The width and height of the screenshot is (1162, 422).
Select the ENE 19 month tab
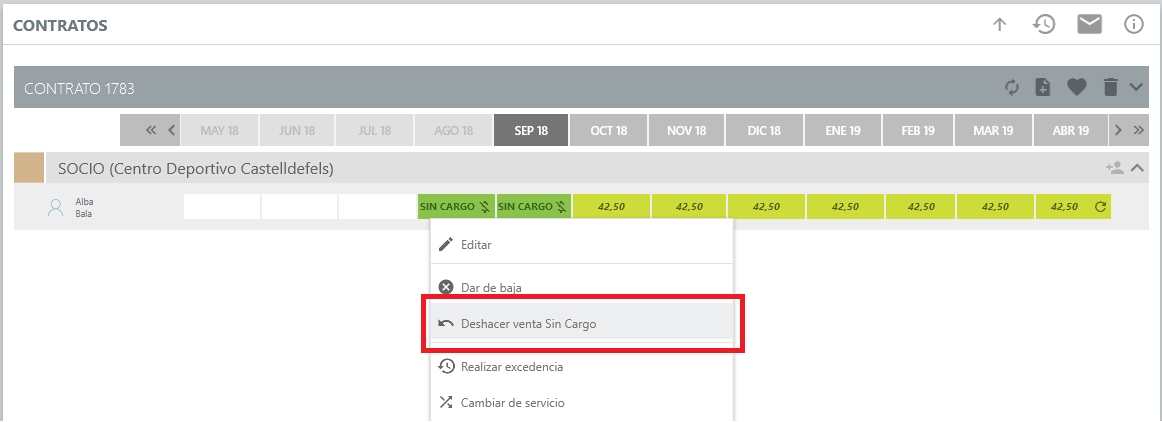(x=843, y=130)
